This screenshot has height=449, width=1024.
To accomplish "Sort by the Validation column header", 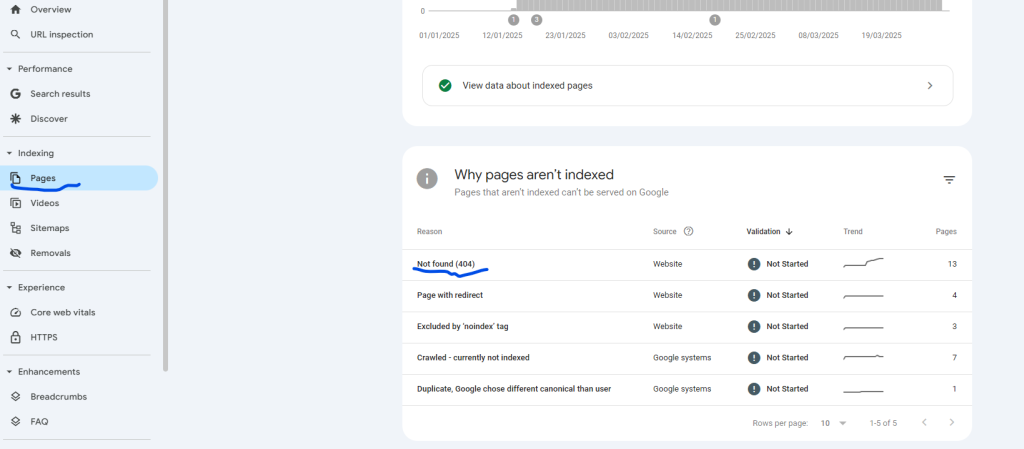I will click(763, 232).
